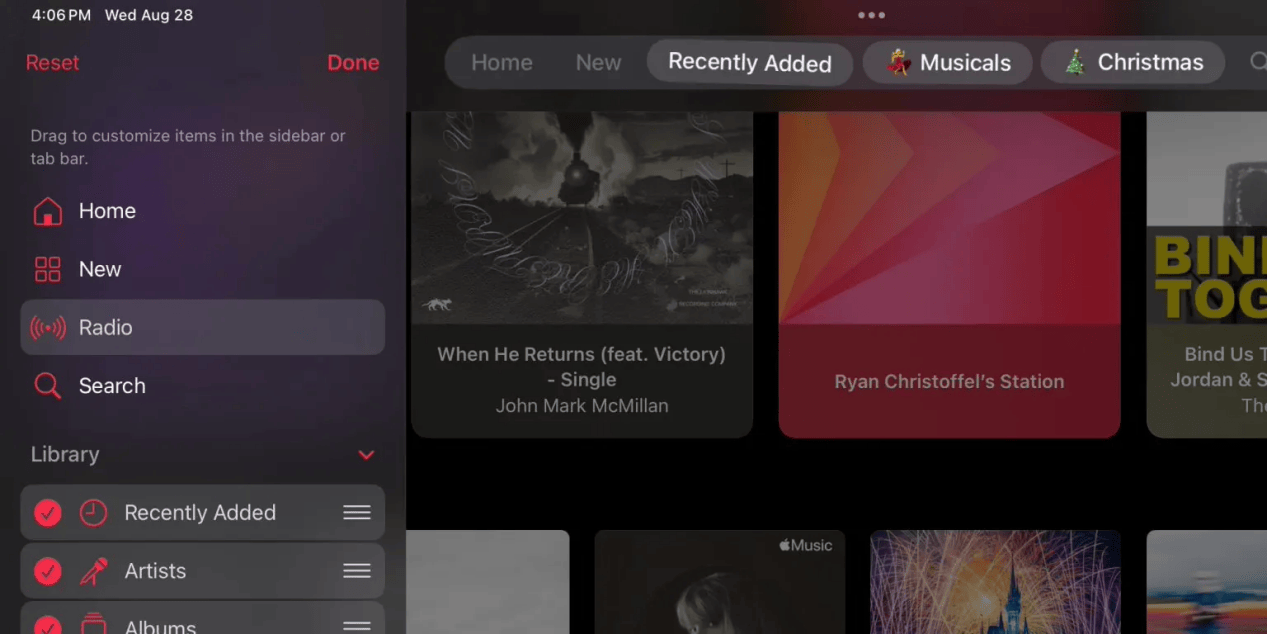Screen dimensions: 1267x634
Task: Click the Ryan Christoffel's Station title
Action: coord(949,382)
